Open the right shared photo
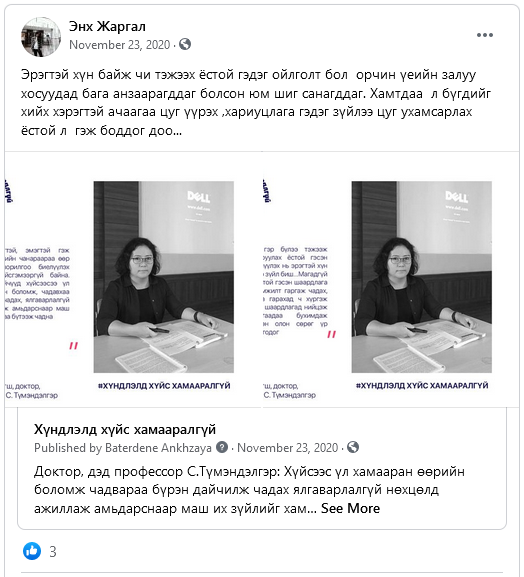This screenshot has width=524, height=577. click(391, 280)
